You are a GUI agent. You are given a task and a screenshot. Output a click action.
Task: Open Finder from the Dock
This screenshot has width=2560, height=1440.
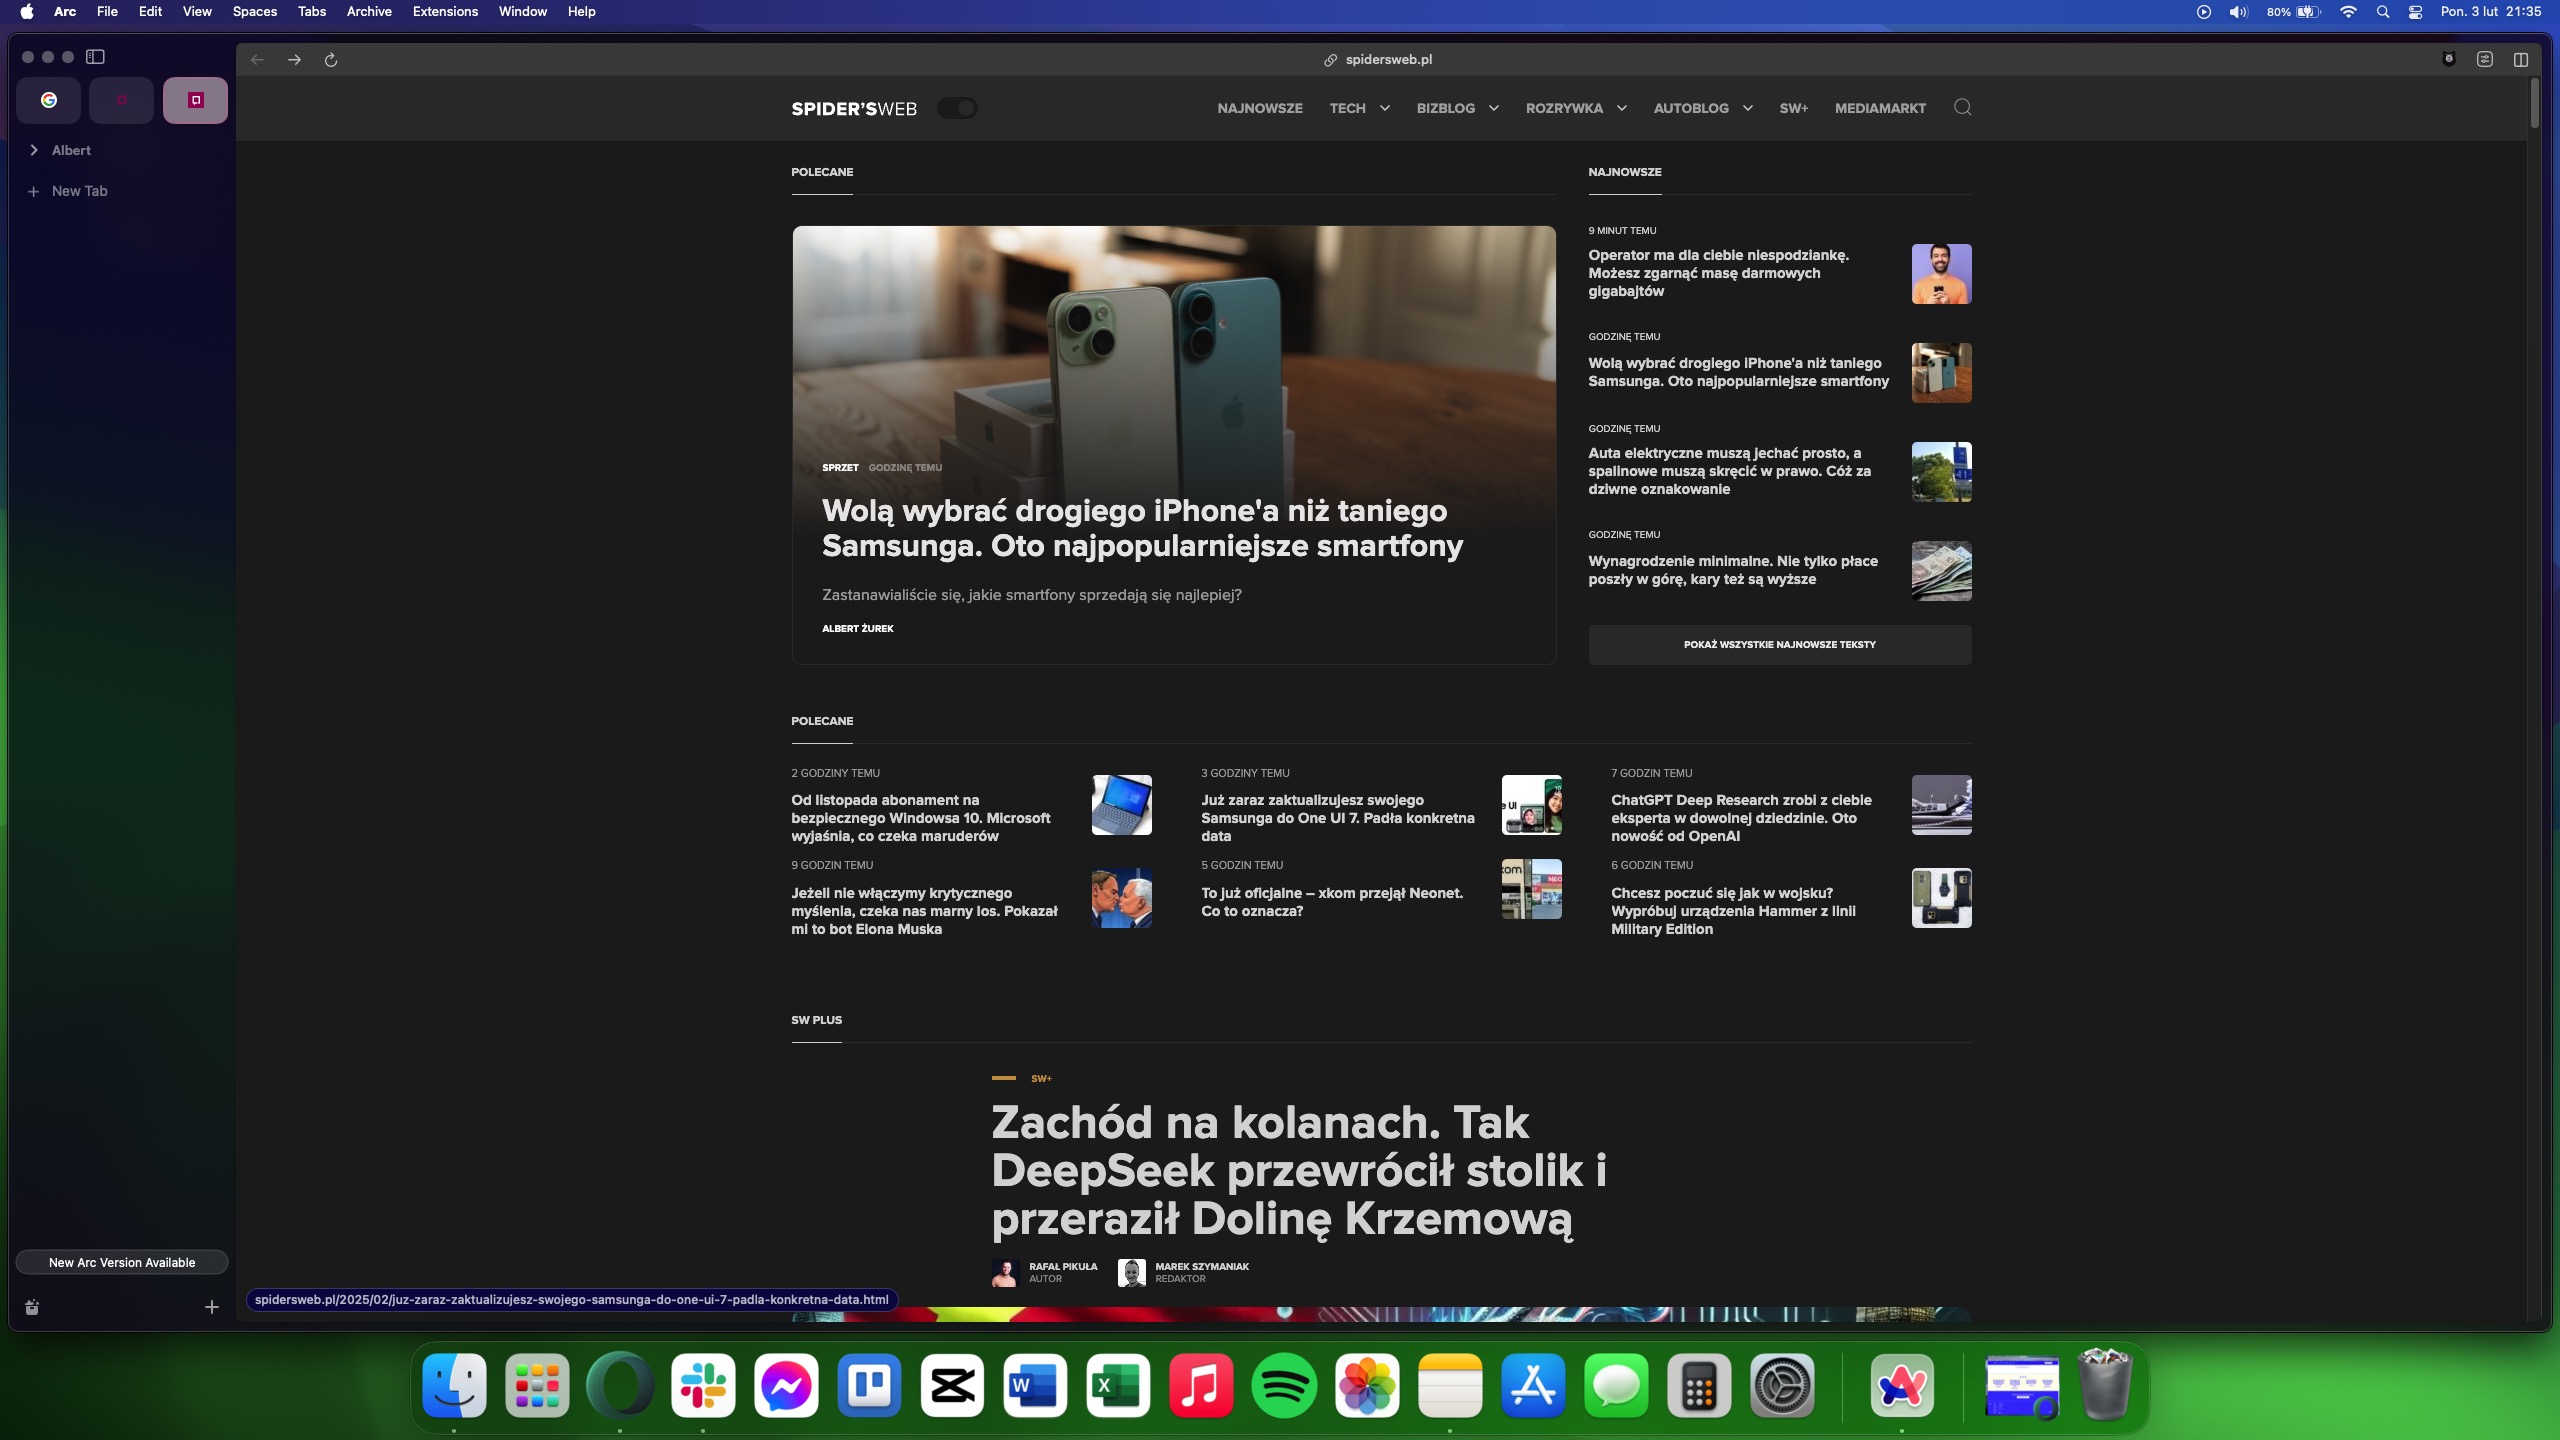(454, 1386)
